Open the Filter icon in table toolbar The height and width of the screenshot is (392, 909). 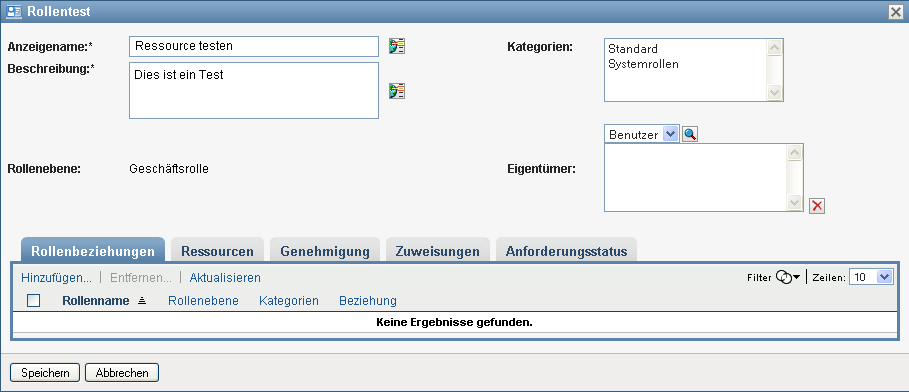tap(783, 277)
